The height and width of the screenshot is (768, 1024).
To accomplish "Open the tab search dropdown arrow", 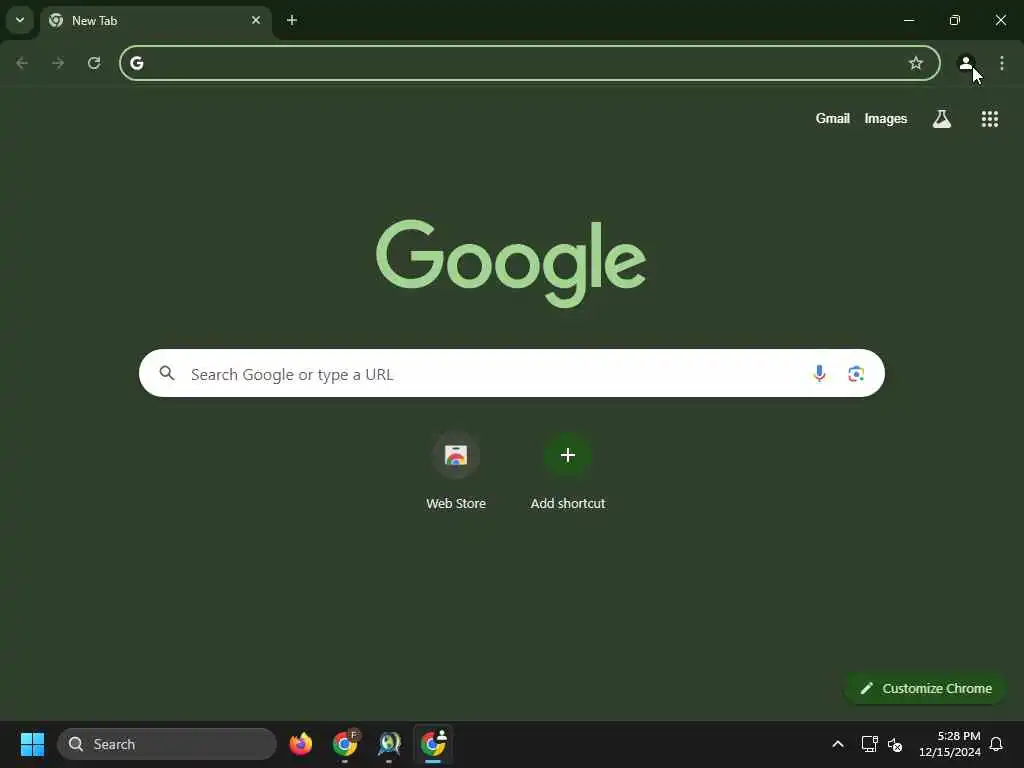I will 20,20.
